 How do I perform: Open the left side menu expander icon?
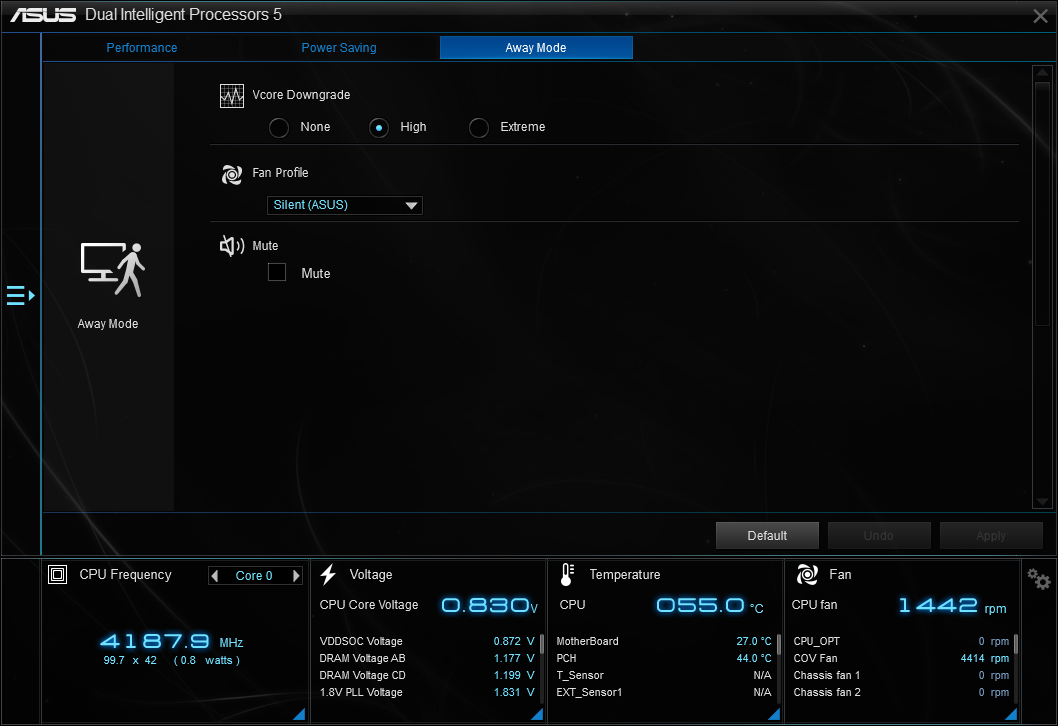[20, 295]
